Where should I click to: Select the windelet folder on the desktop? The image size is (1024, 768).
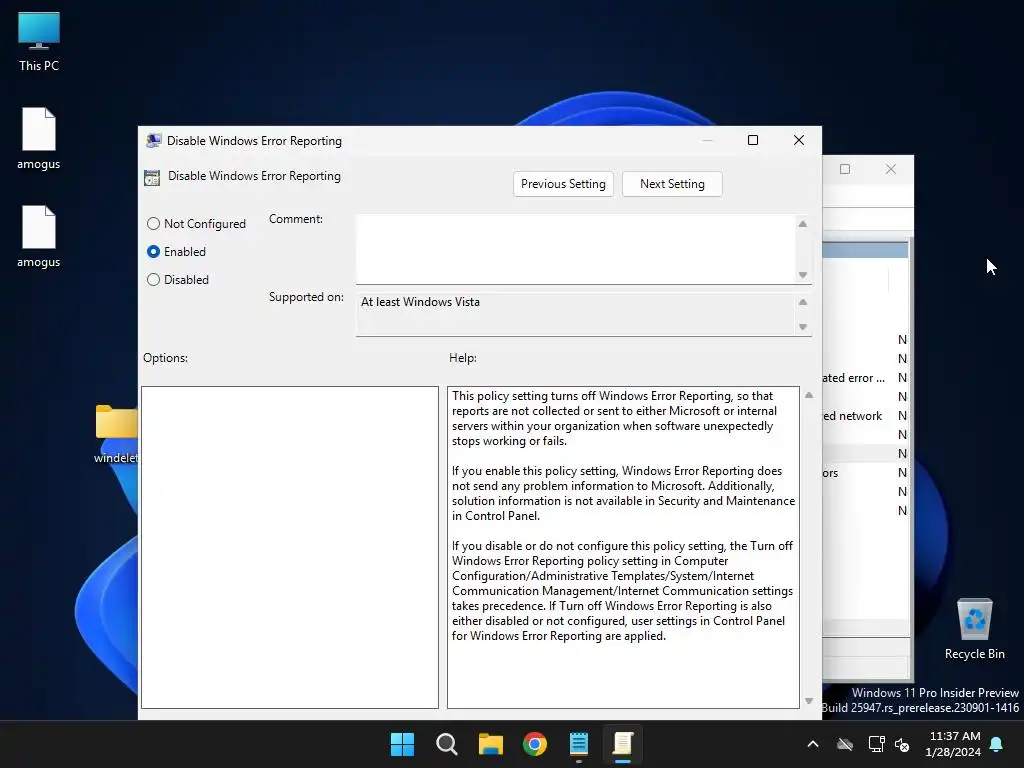click(116, 434)
